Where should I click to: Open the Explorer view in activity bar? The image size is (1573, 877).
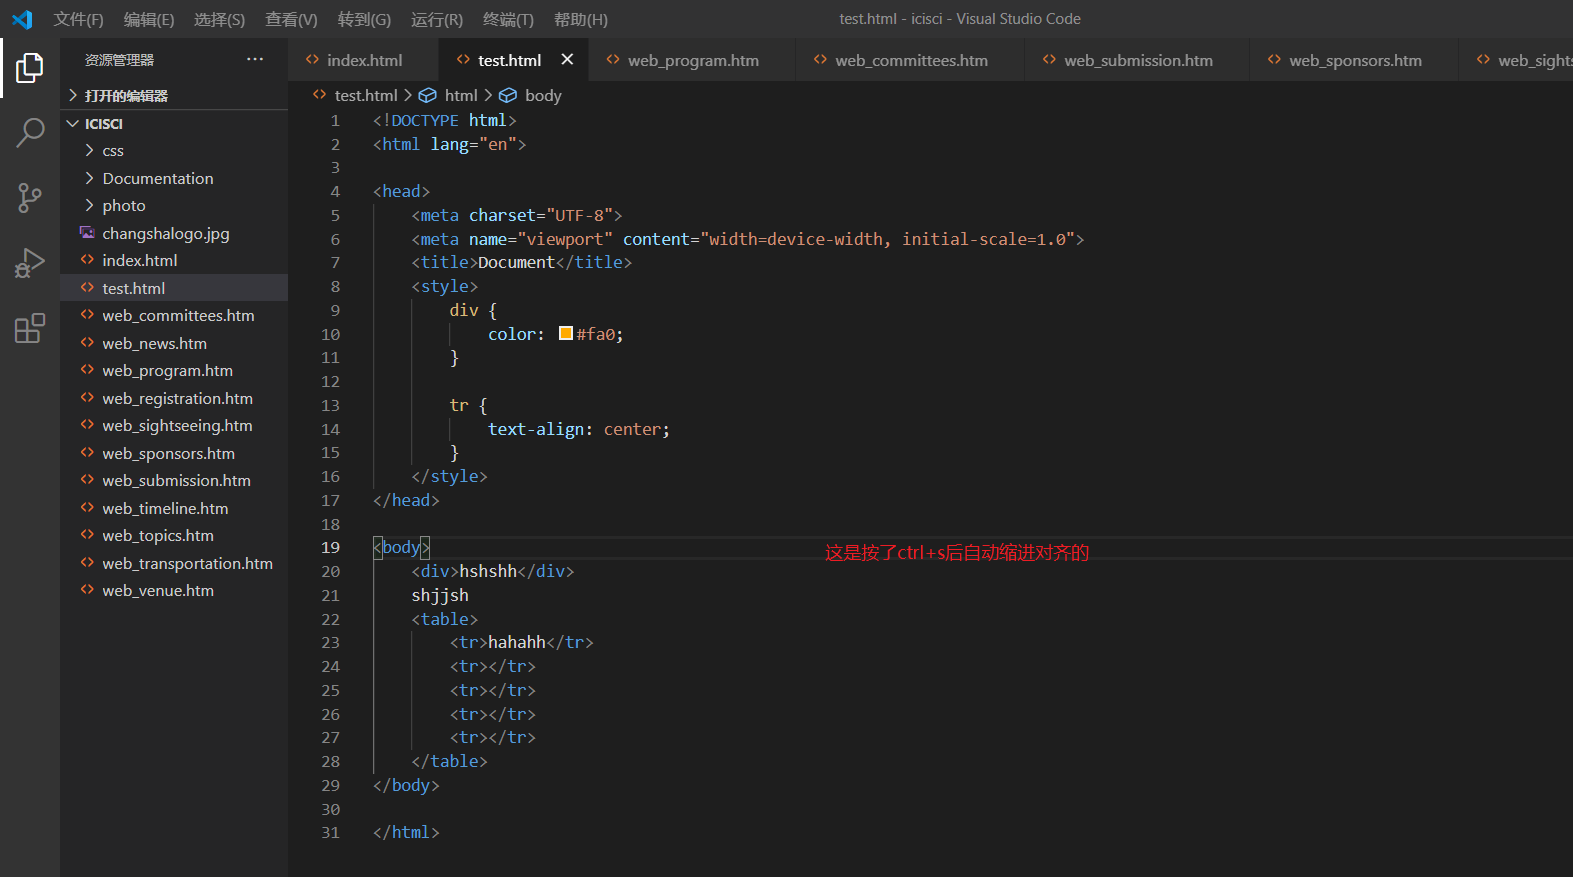click(30, 68)
